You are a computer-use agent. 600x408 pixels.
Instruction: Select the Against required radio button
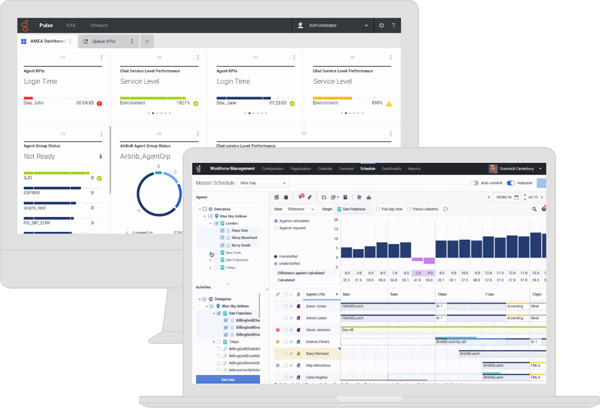(277, 227)
